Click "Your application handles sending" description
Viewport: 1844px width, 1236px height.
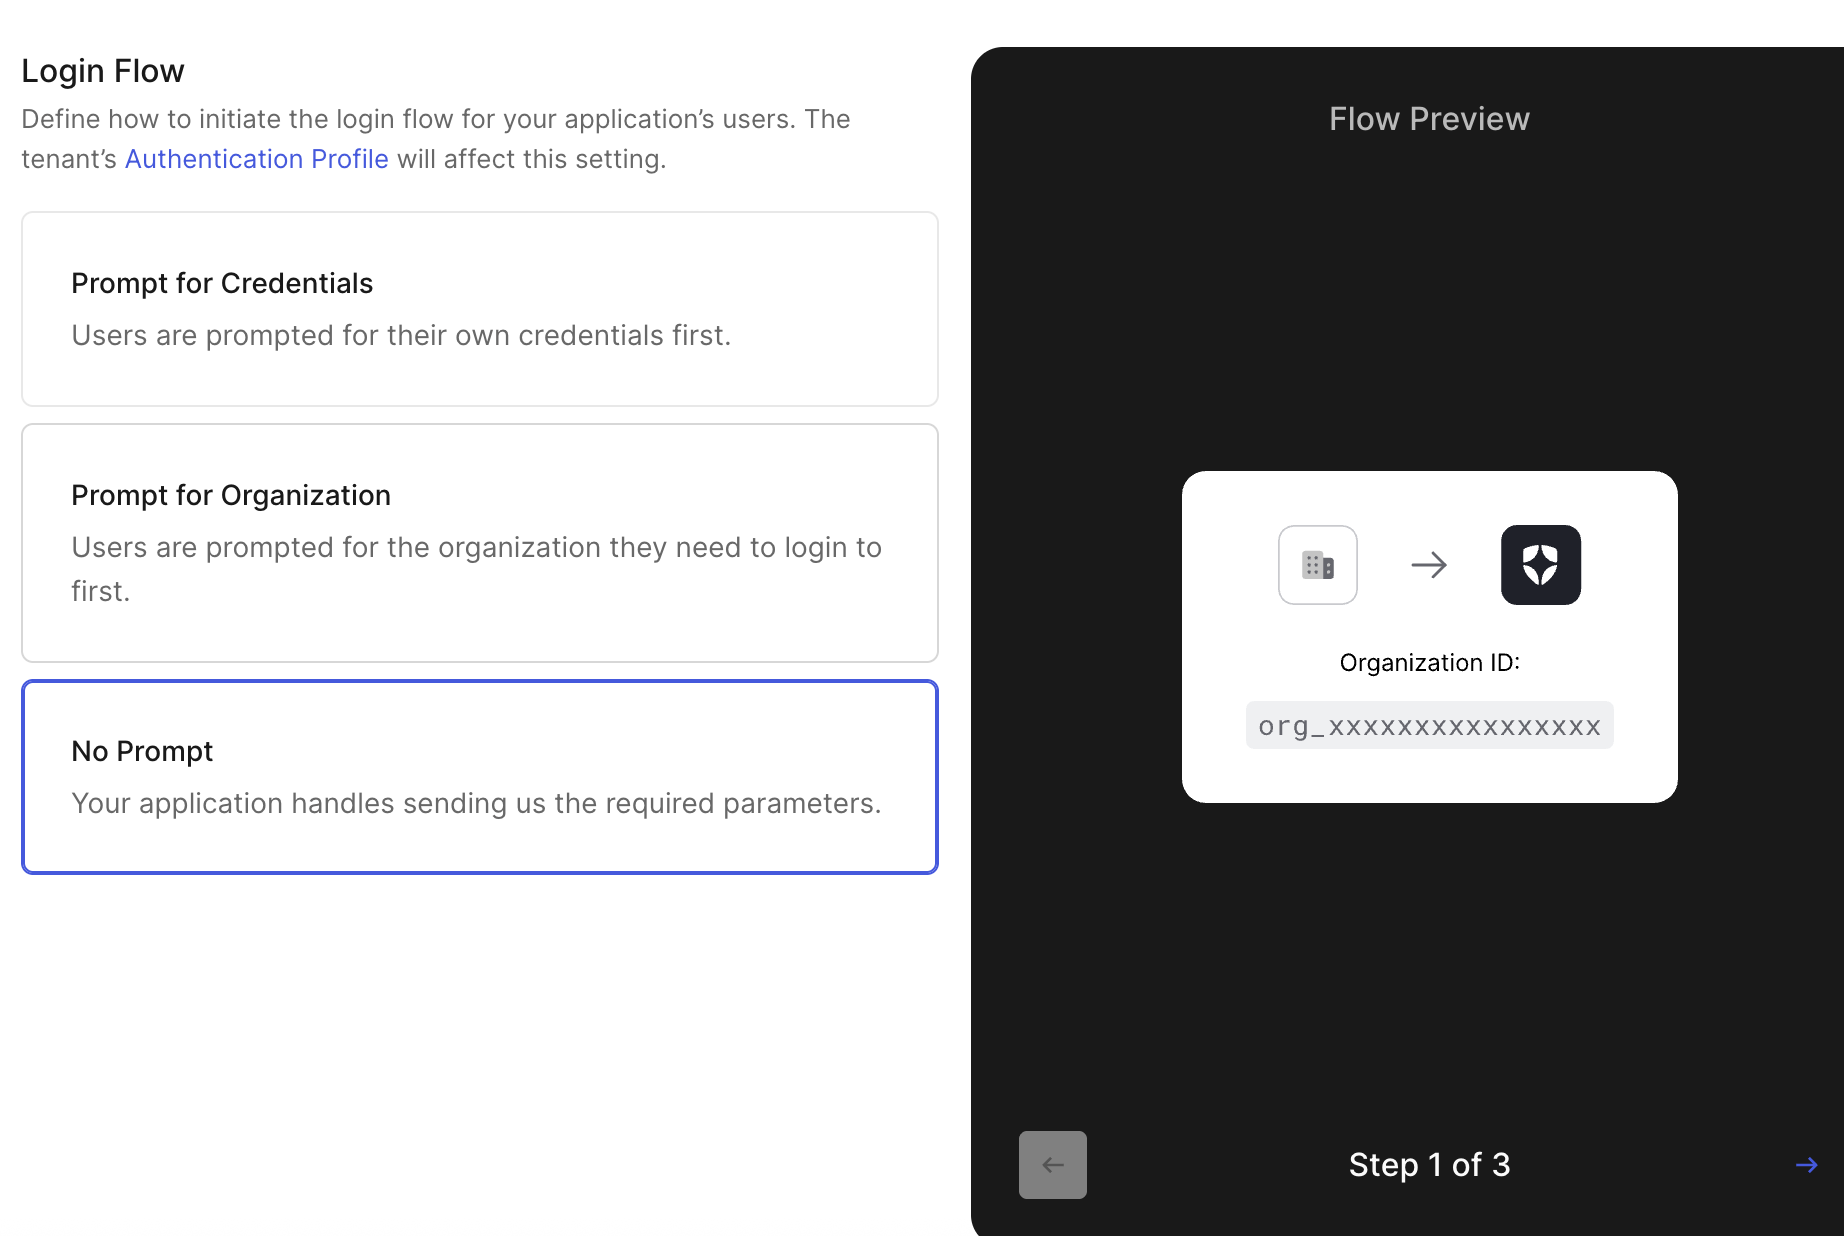pyautogui.click(x=476, y=803)
